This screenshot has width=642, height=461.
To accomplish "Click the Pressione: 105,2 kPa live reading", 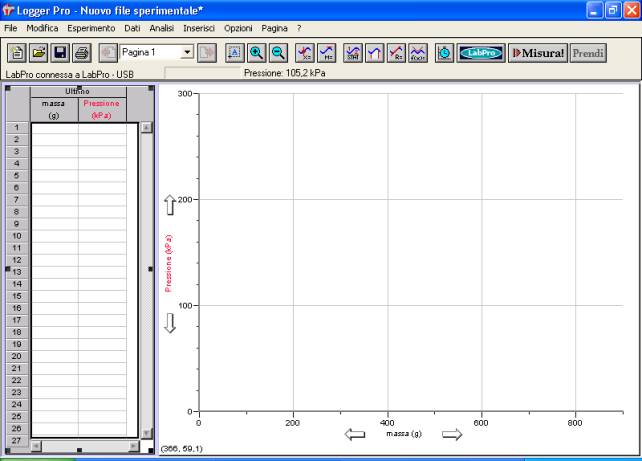I will pyautogui.click(x=285, y=73).
